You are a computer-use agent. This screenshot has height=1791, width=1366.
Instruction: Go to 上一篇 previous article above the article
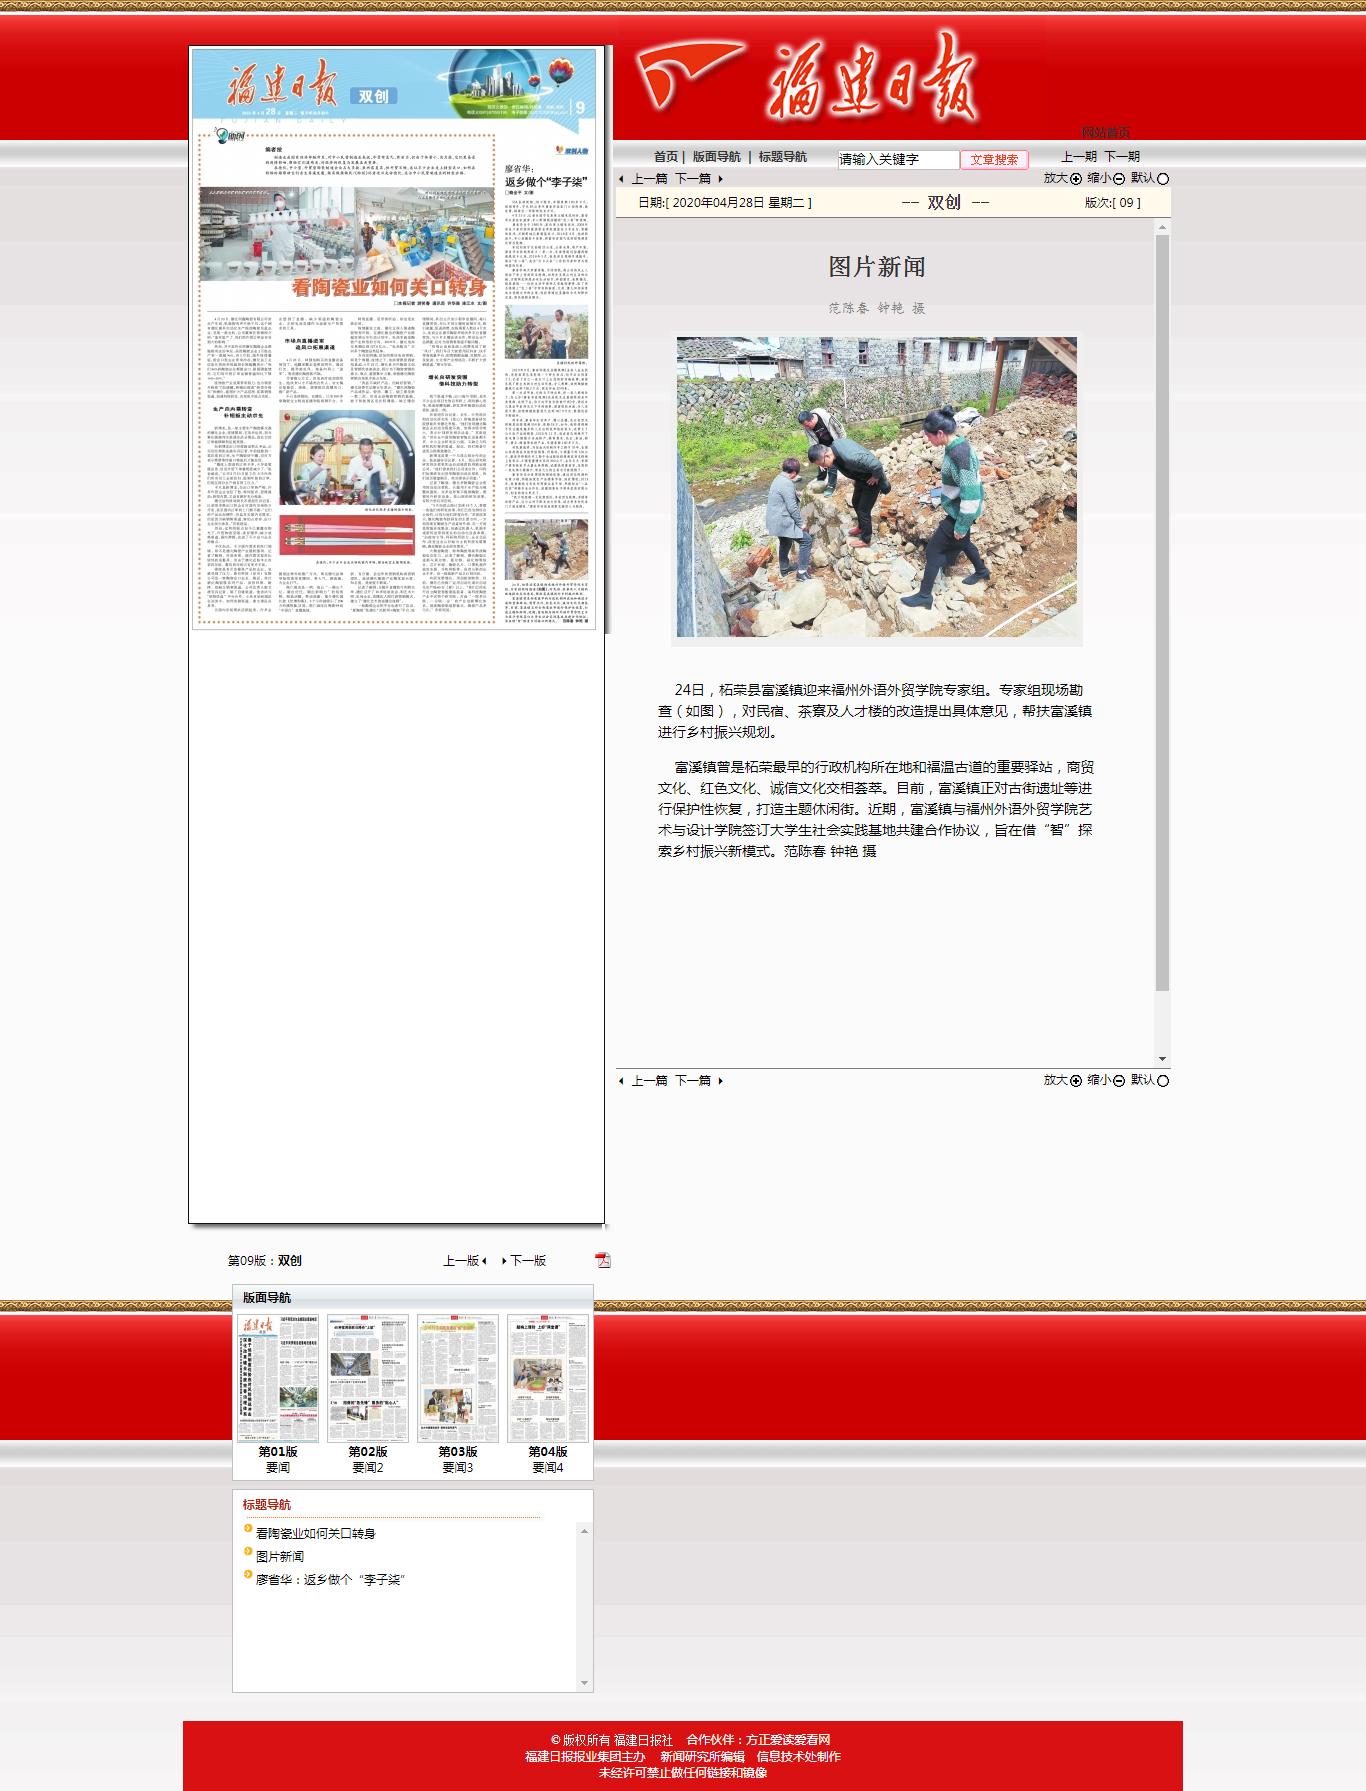click(x=648, y=179)
